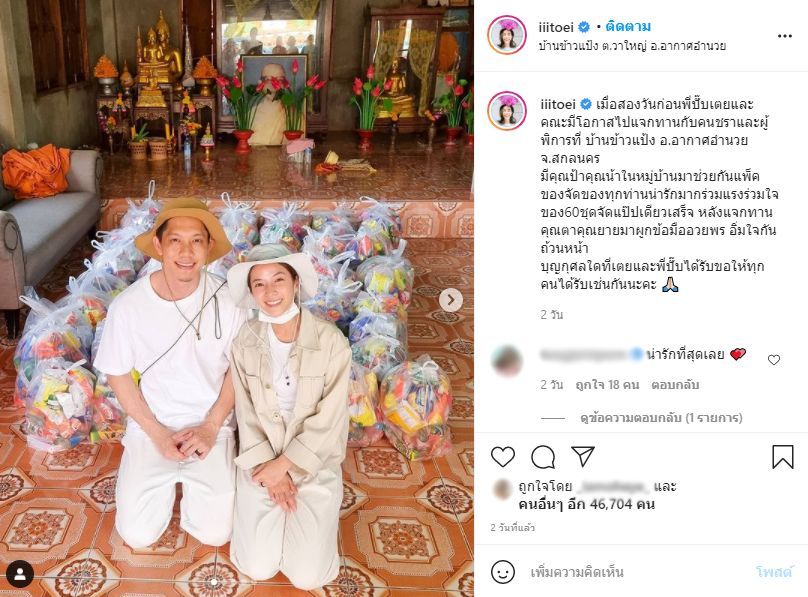Open the comment speech bubble icon
Screen dimensions: 808x597
543,457
